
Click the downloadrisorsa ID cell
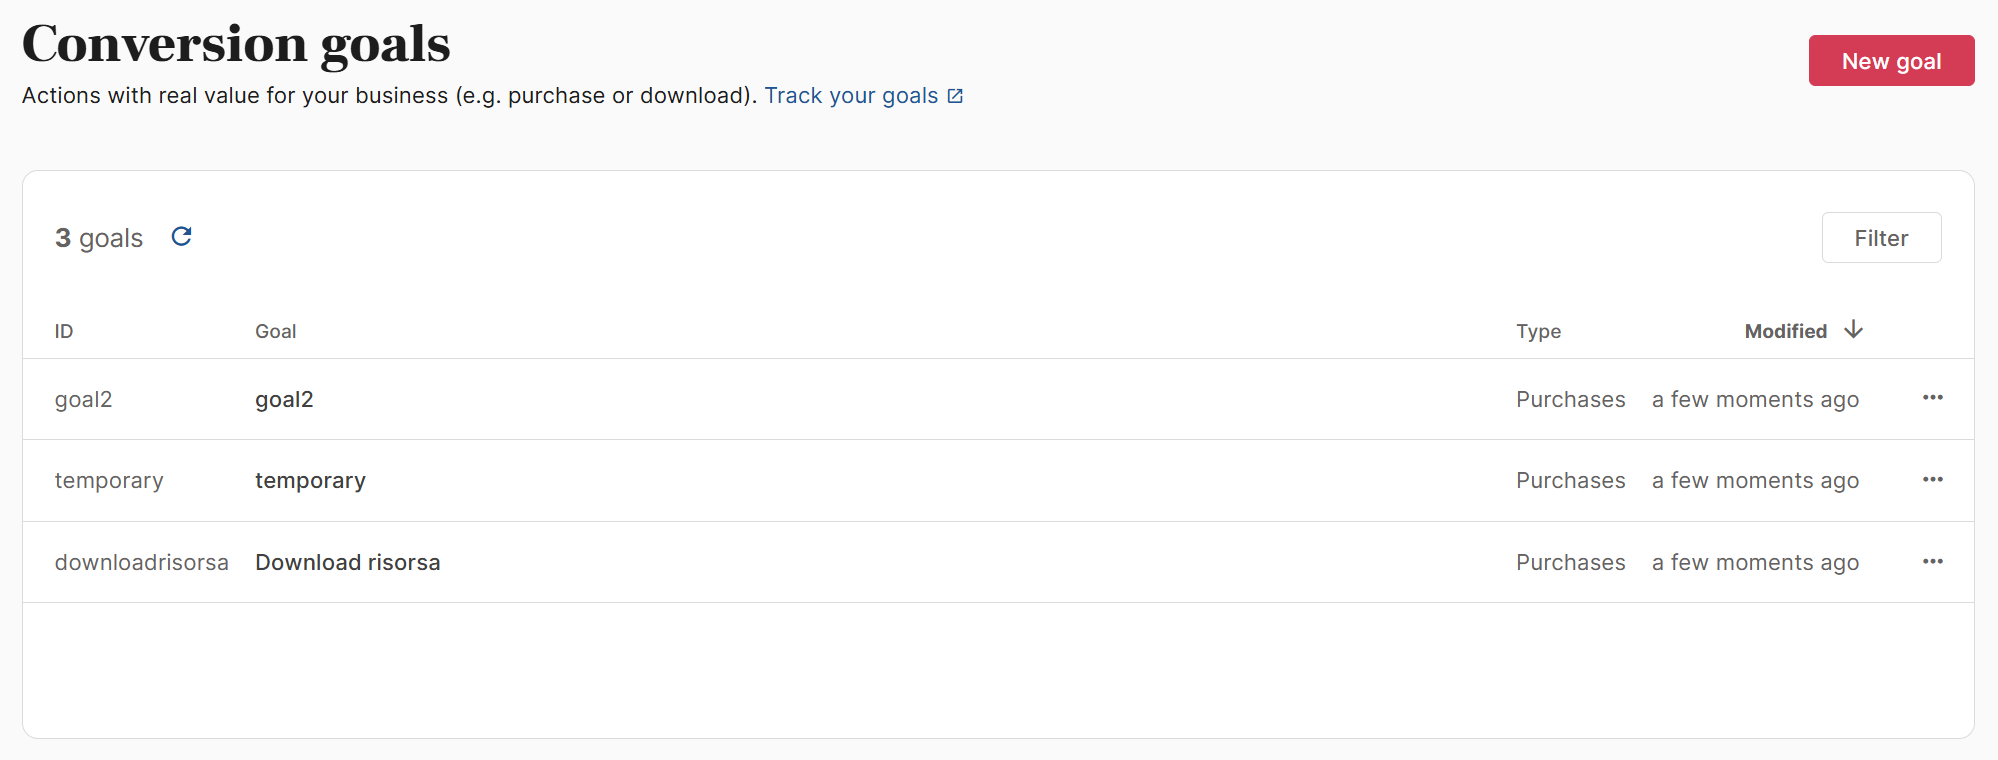141,563
